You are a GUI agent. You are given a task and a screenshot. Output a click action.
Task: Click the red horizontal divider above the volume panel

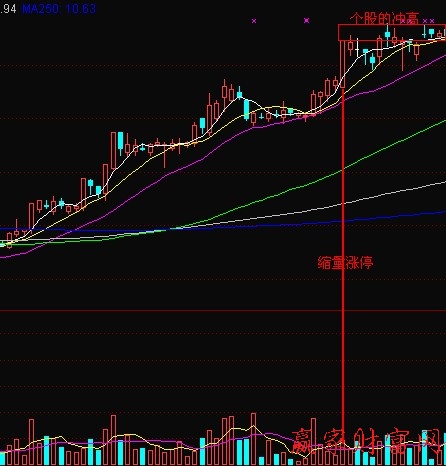tap(223, 311)
